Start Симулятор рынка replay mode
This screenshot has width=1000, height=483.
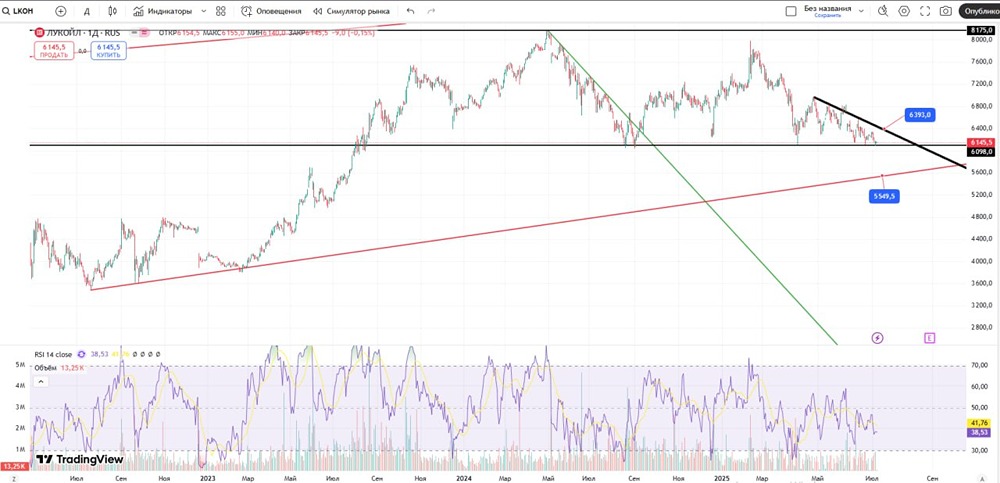tap(351, 11)
